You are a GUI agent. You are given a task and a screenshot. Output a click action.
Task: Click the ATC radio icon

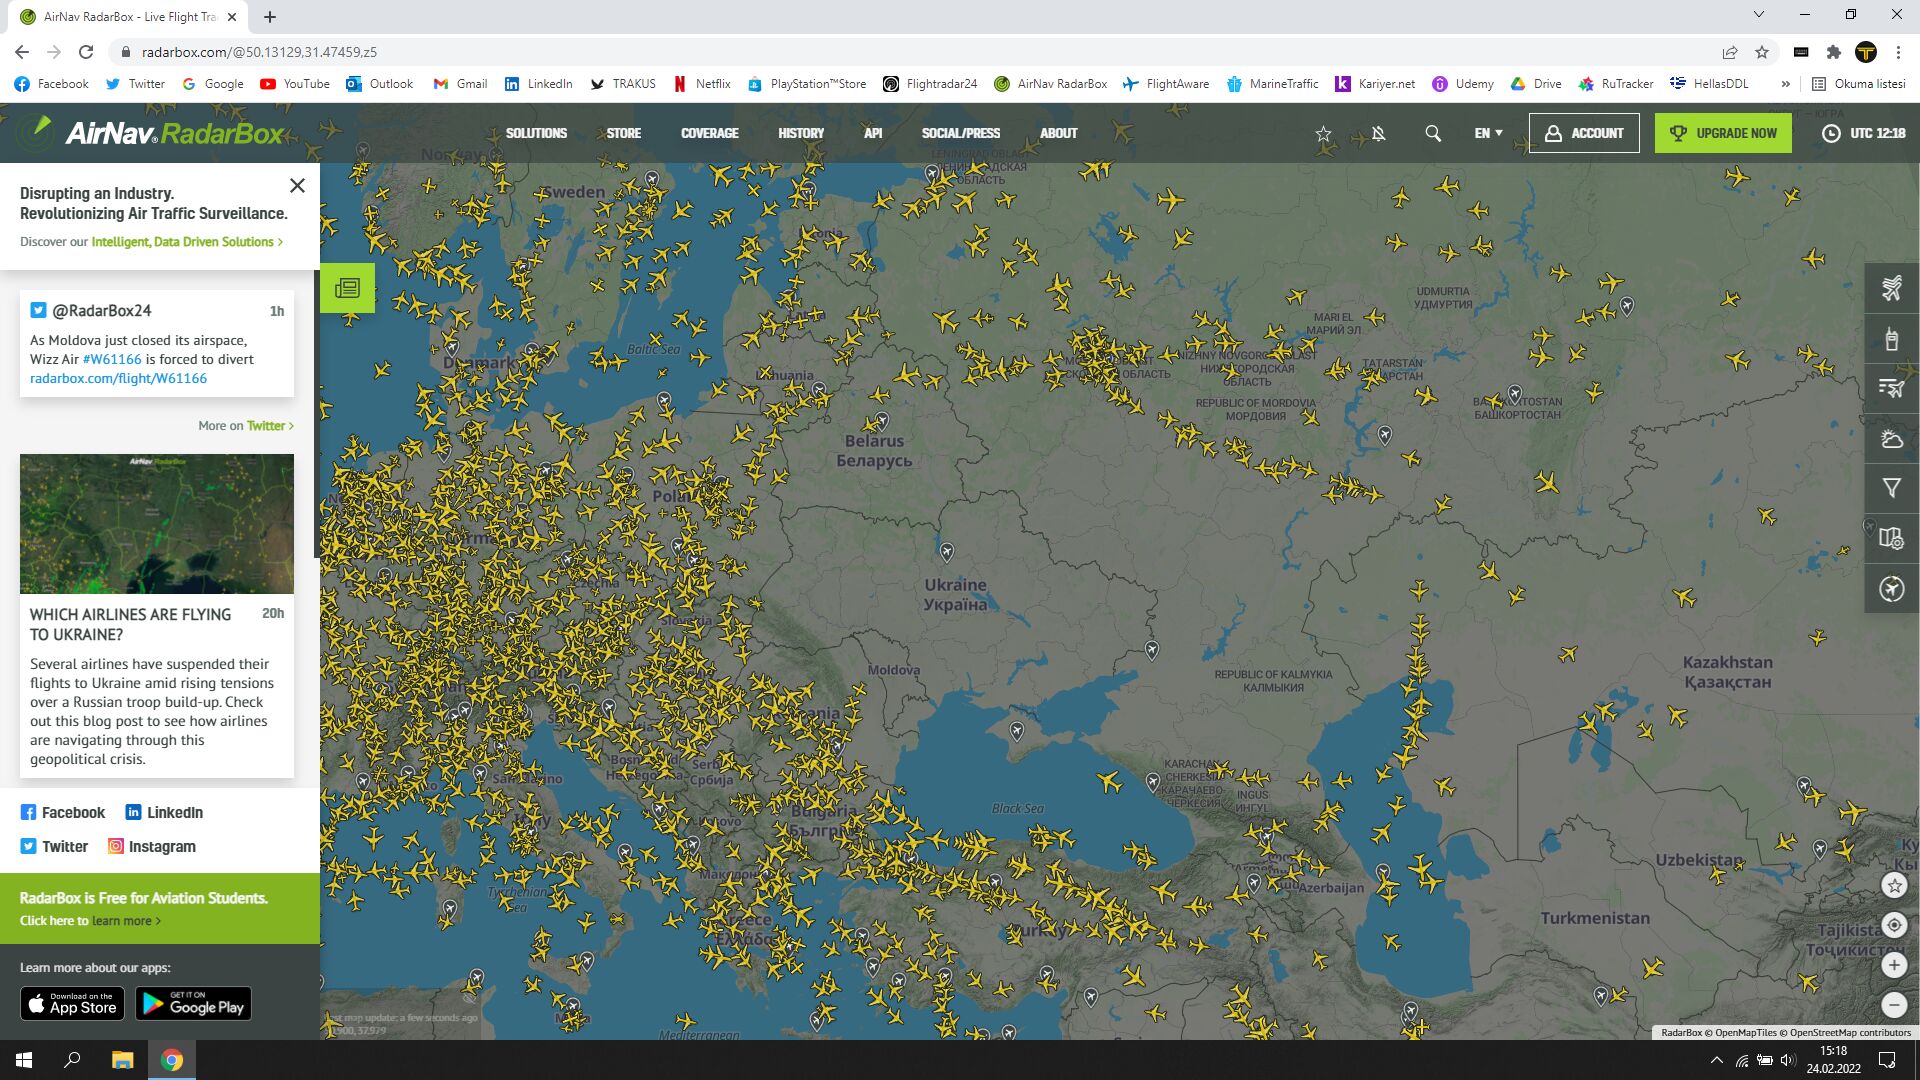click(1891, 339)
